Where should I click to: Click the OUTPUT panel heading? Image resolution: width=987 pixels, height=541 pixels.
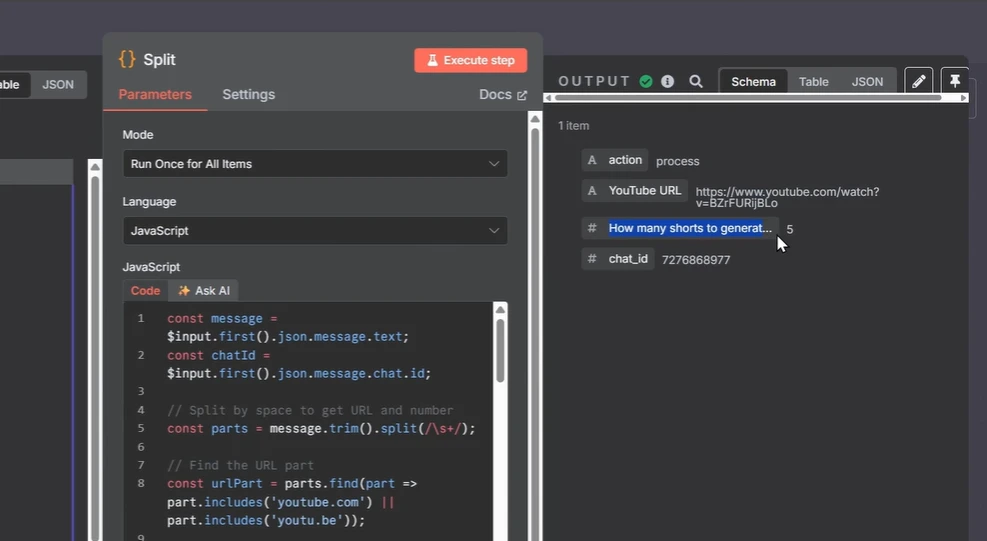tap(594, 81)
